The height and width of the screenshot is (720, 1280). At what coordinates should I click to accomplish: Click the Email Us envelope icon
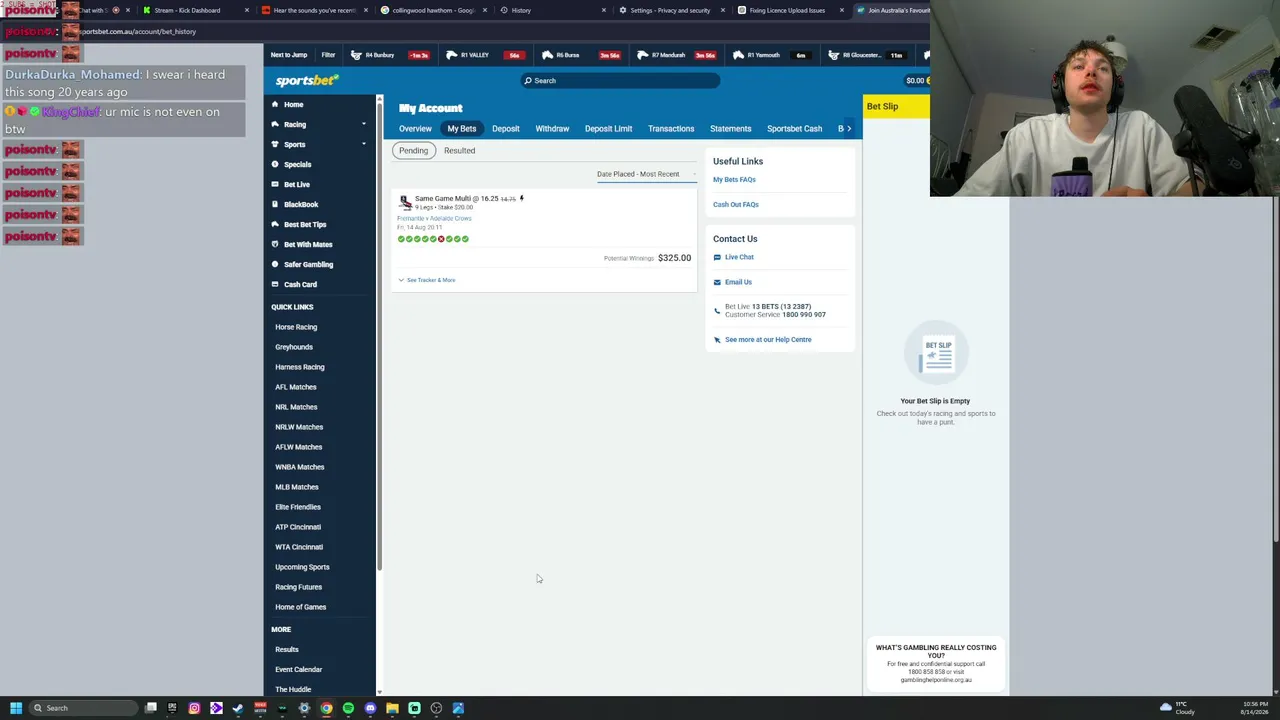click(717, 282)
